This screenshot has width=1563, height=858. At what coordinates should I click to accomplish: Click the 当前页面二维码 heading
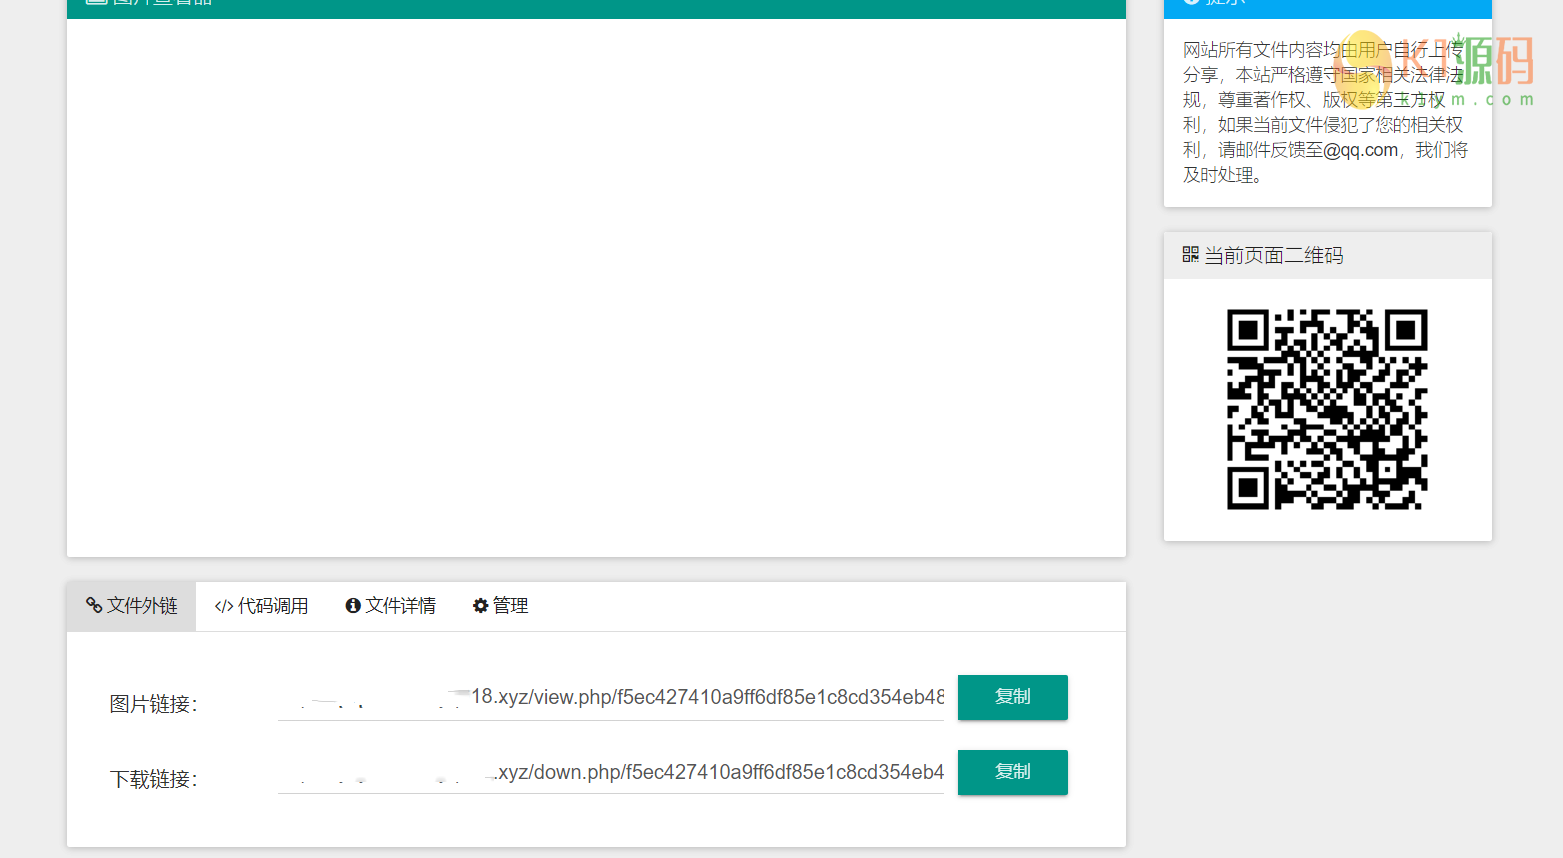click(x=1274, y=256)
